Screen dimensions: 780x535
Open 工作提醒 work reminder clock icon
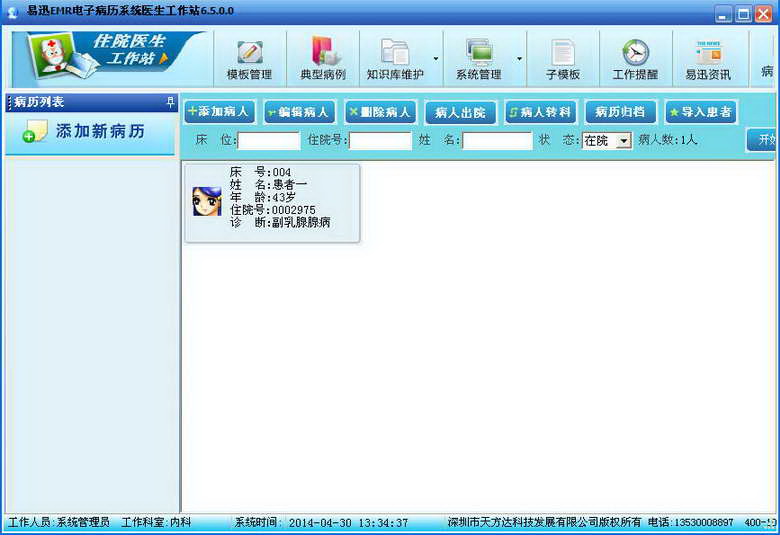pyautogui.click(x=635, y=58)
